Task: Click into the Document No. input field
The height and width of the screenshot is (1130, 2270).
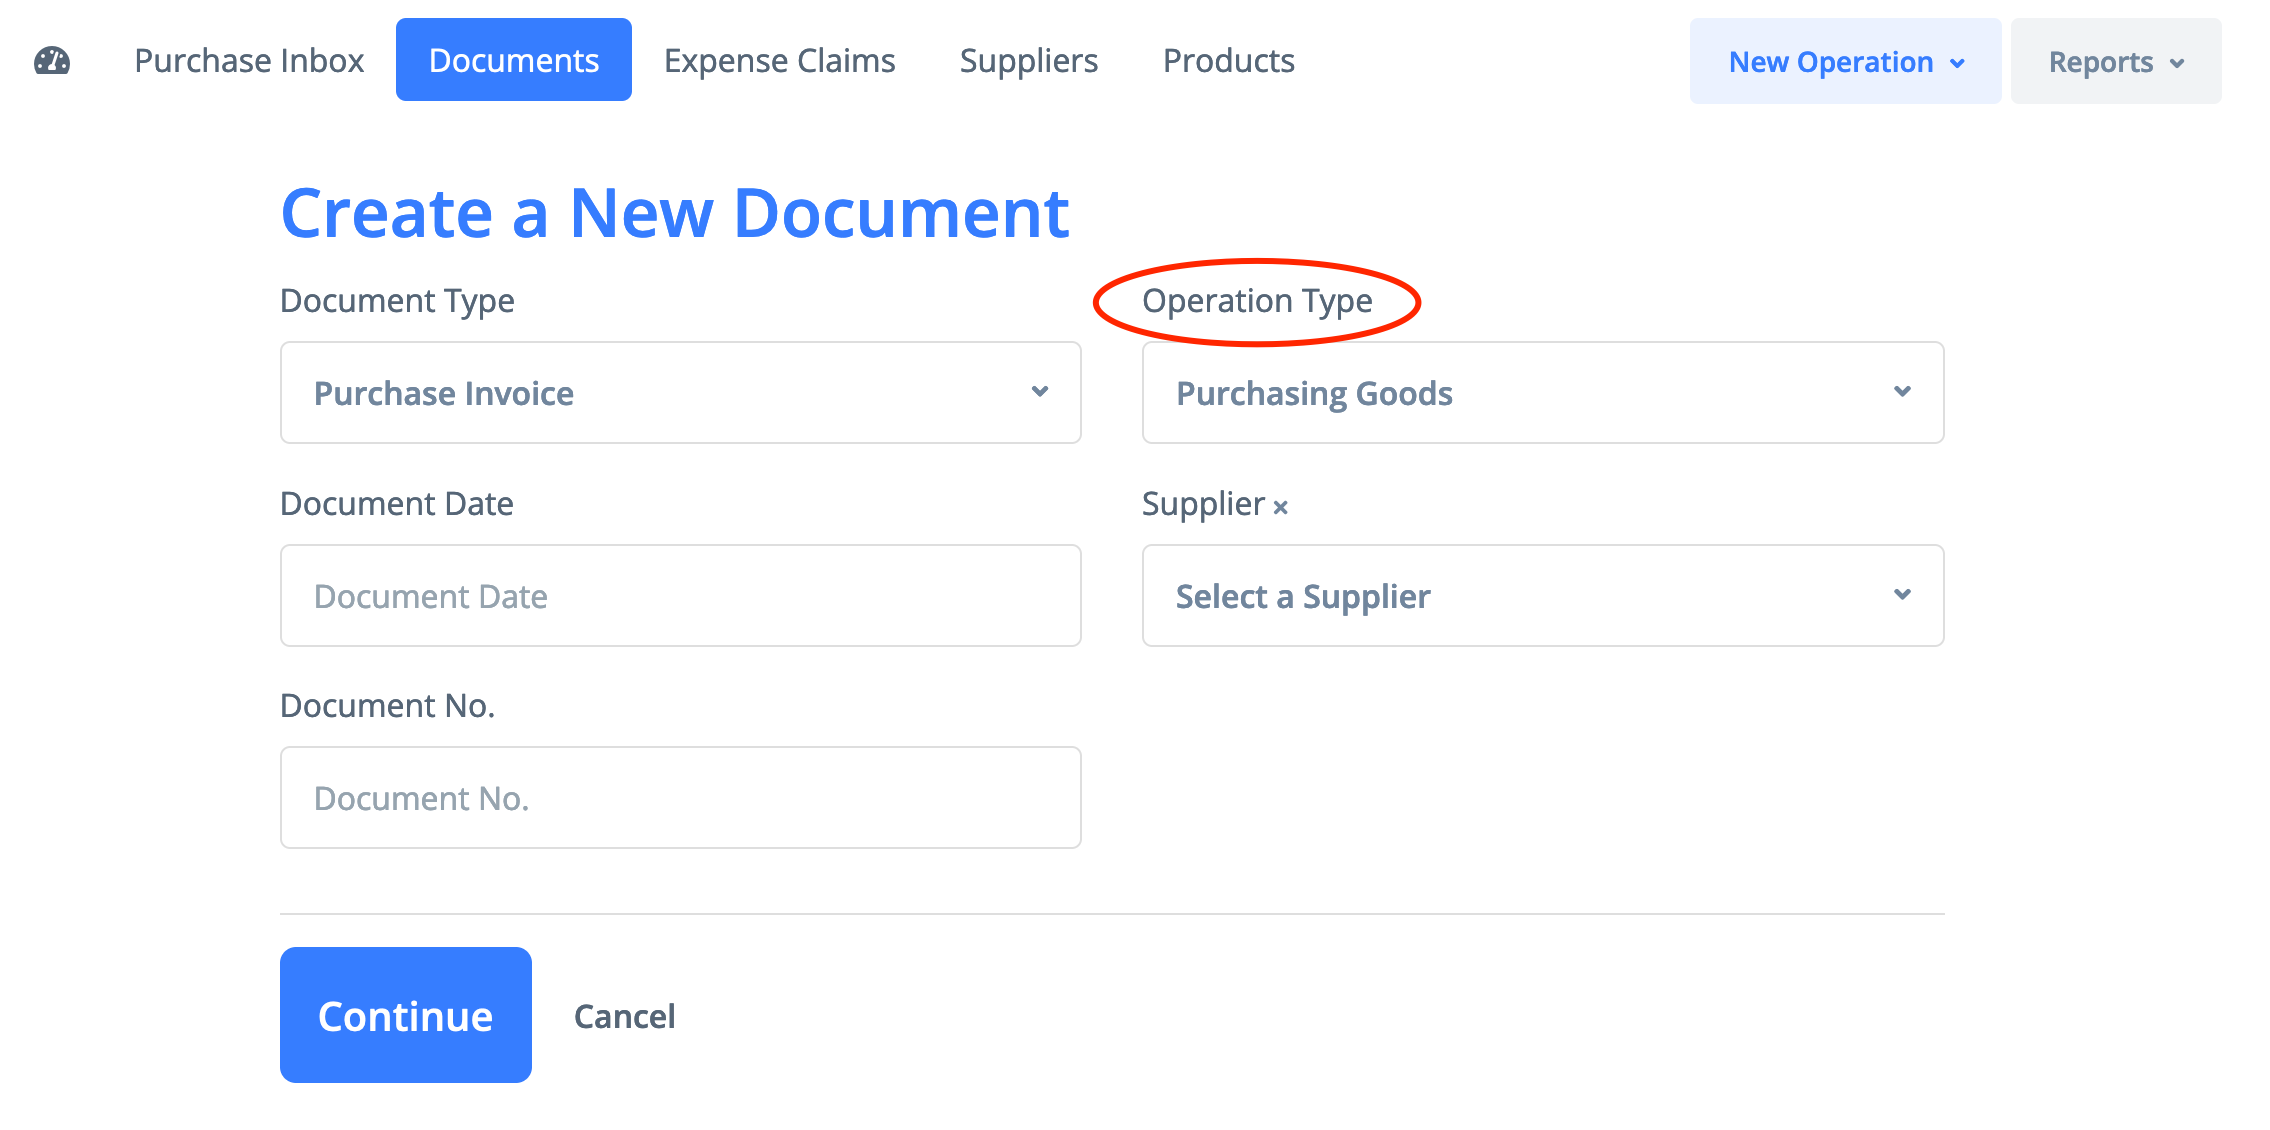Action: 680,798
